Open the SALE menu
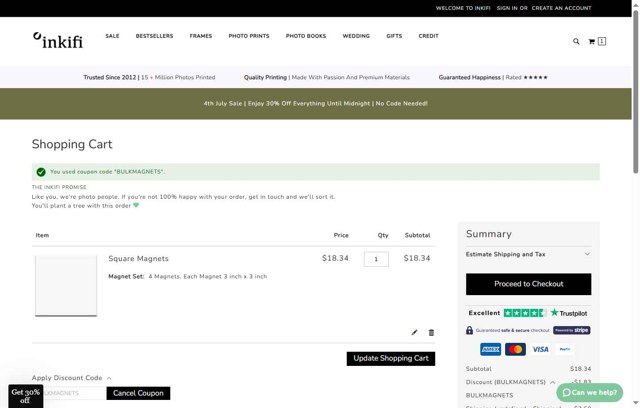Image resolution: width=640 pixels, height=408 pixels. [112, 36]
